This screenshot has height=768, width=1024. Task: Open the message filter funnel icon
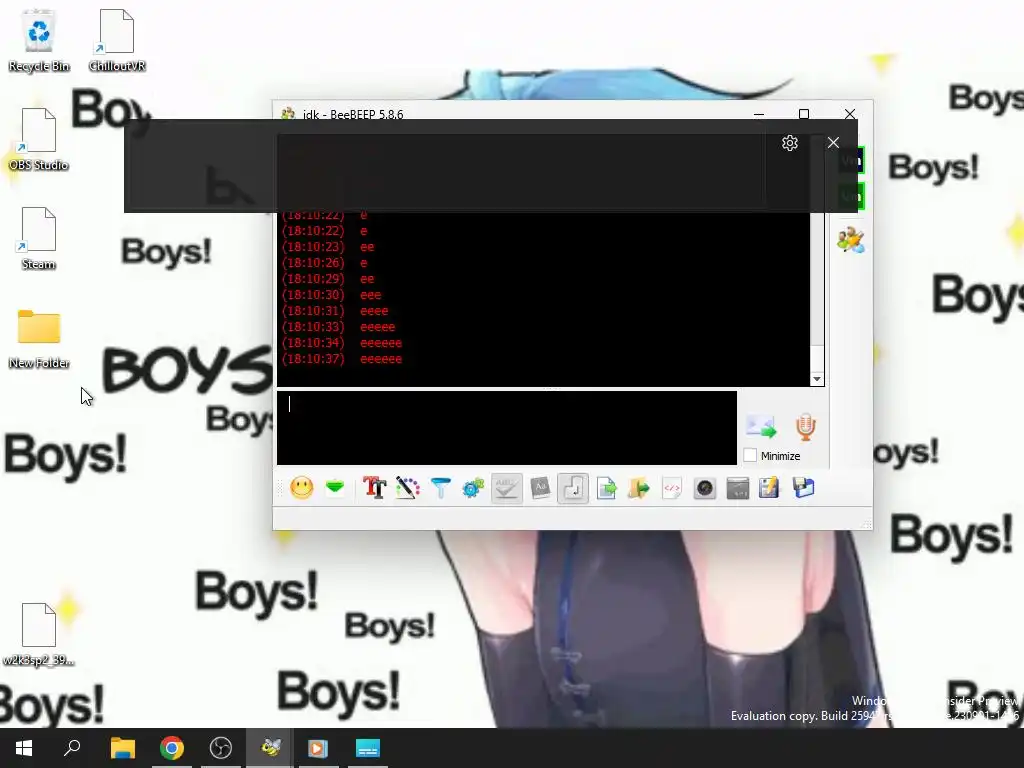[441, 488]
